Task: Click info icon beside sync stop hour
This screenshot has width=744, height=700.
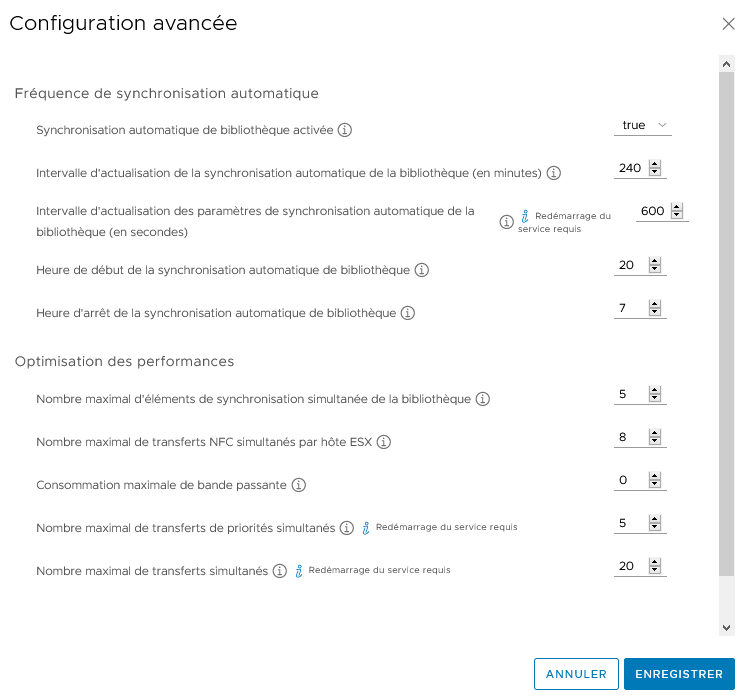Action: tap(408, 313)
